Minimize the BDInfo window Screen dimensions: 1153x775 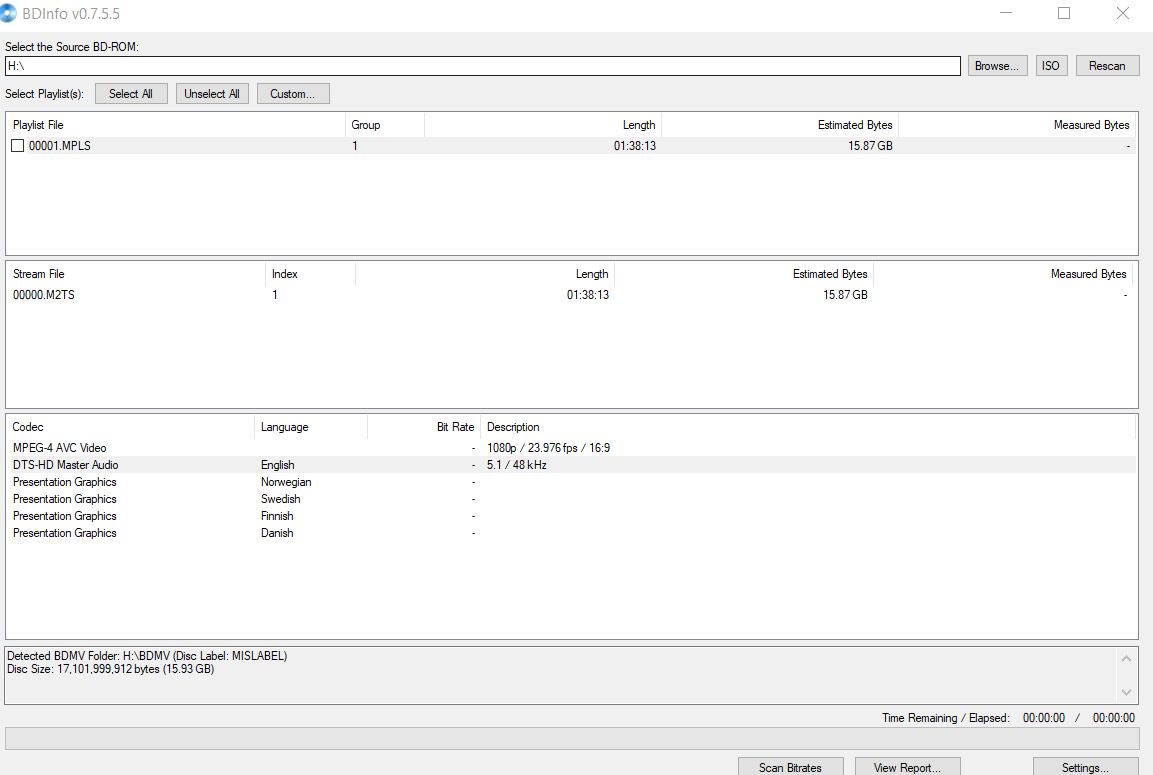(1006, 13)
